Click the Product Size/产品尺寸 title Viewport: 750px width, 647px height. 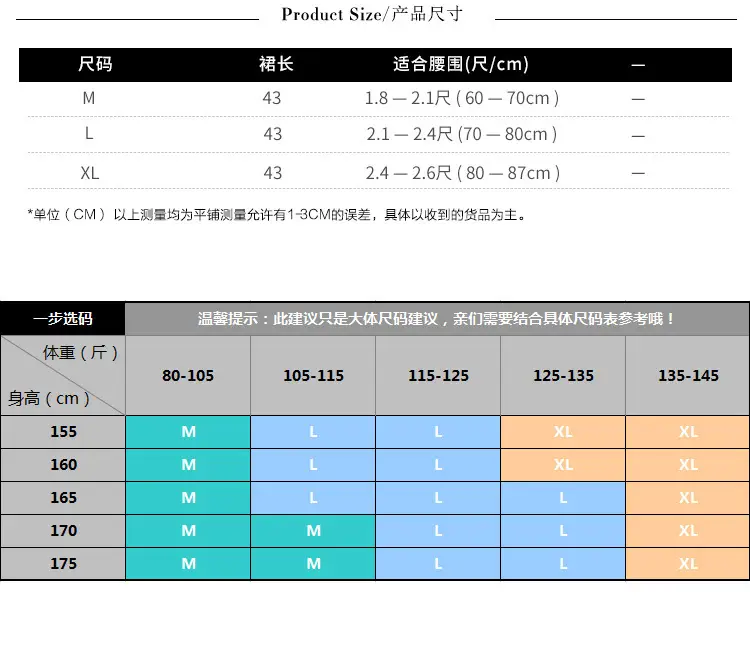(x=372, y=14)
